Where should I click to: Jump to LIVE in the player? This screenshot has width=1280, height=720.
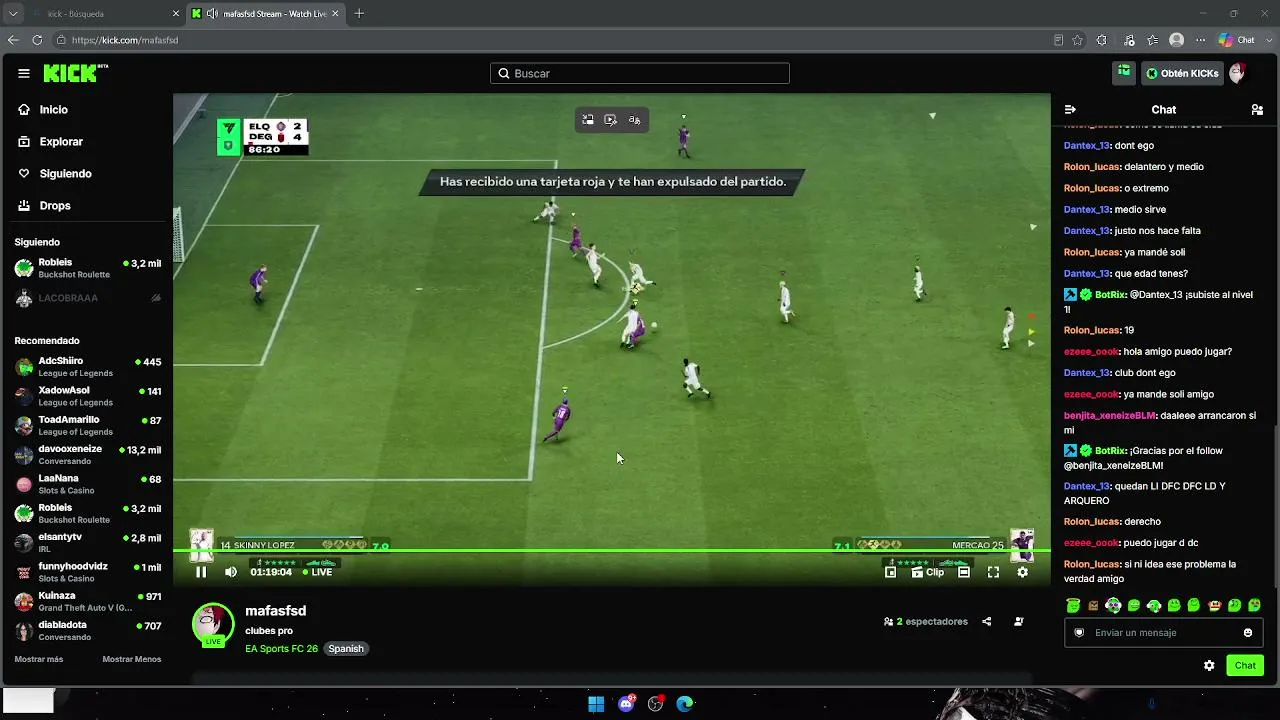click(x=317, y=572)
